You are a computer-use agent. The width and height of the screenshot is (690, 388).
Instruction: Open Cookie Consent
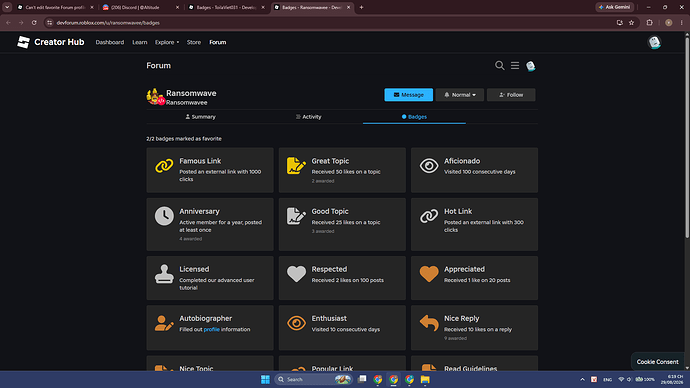(x=657, y=362)
